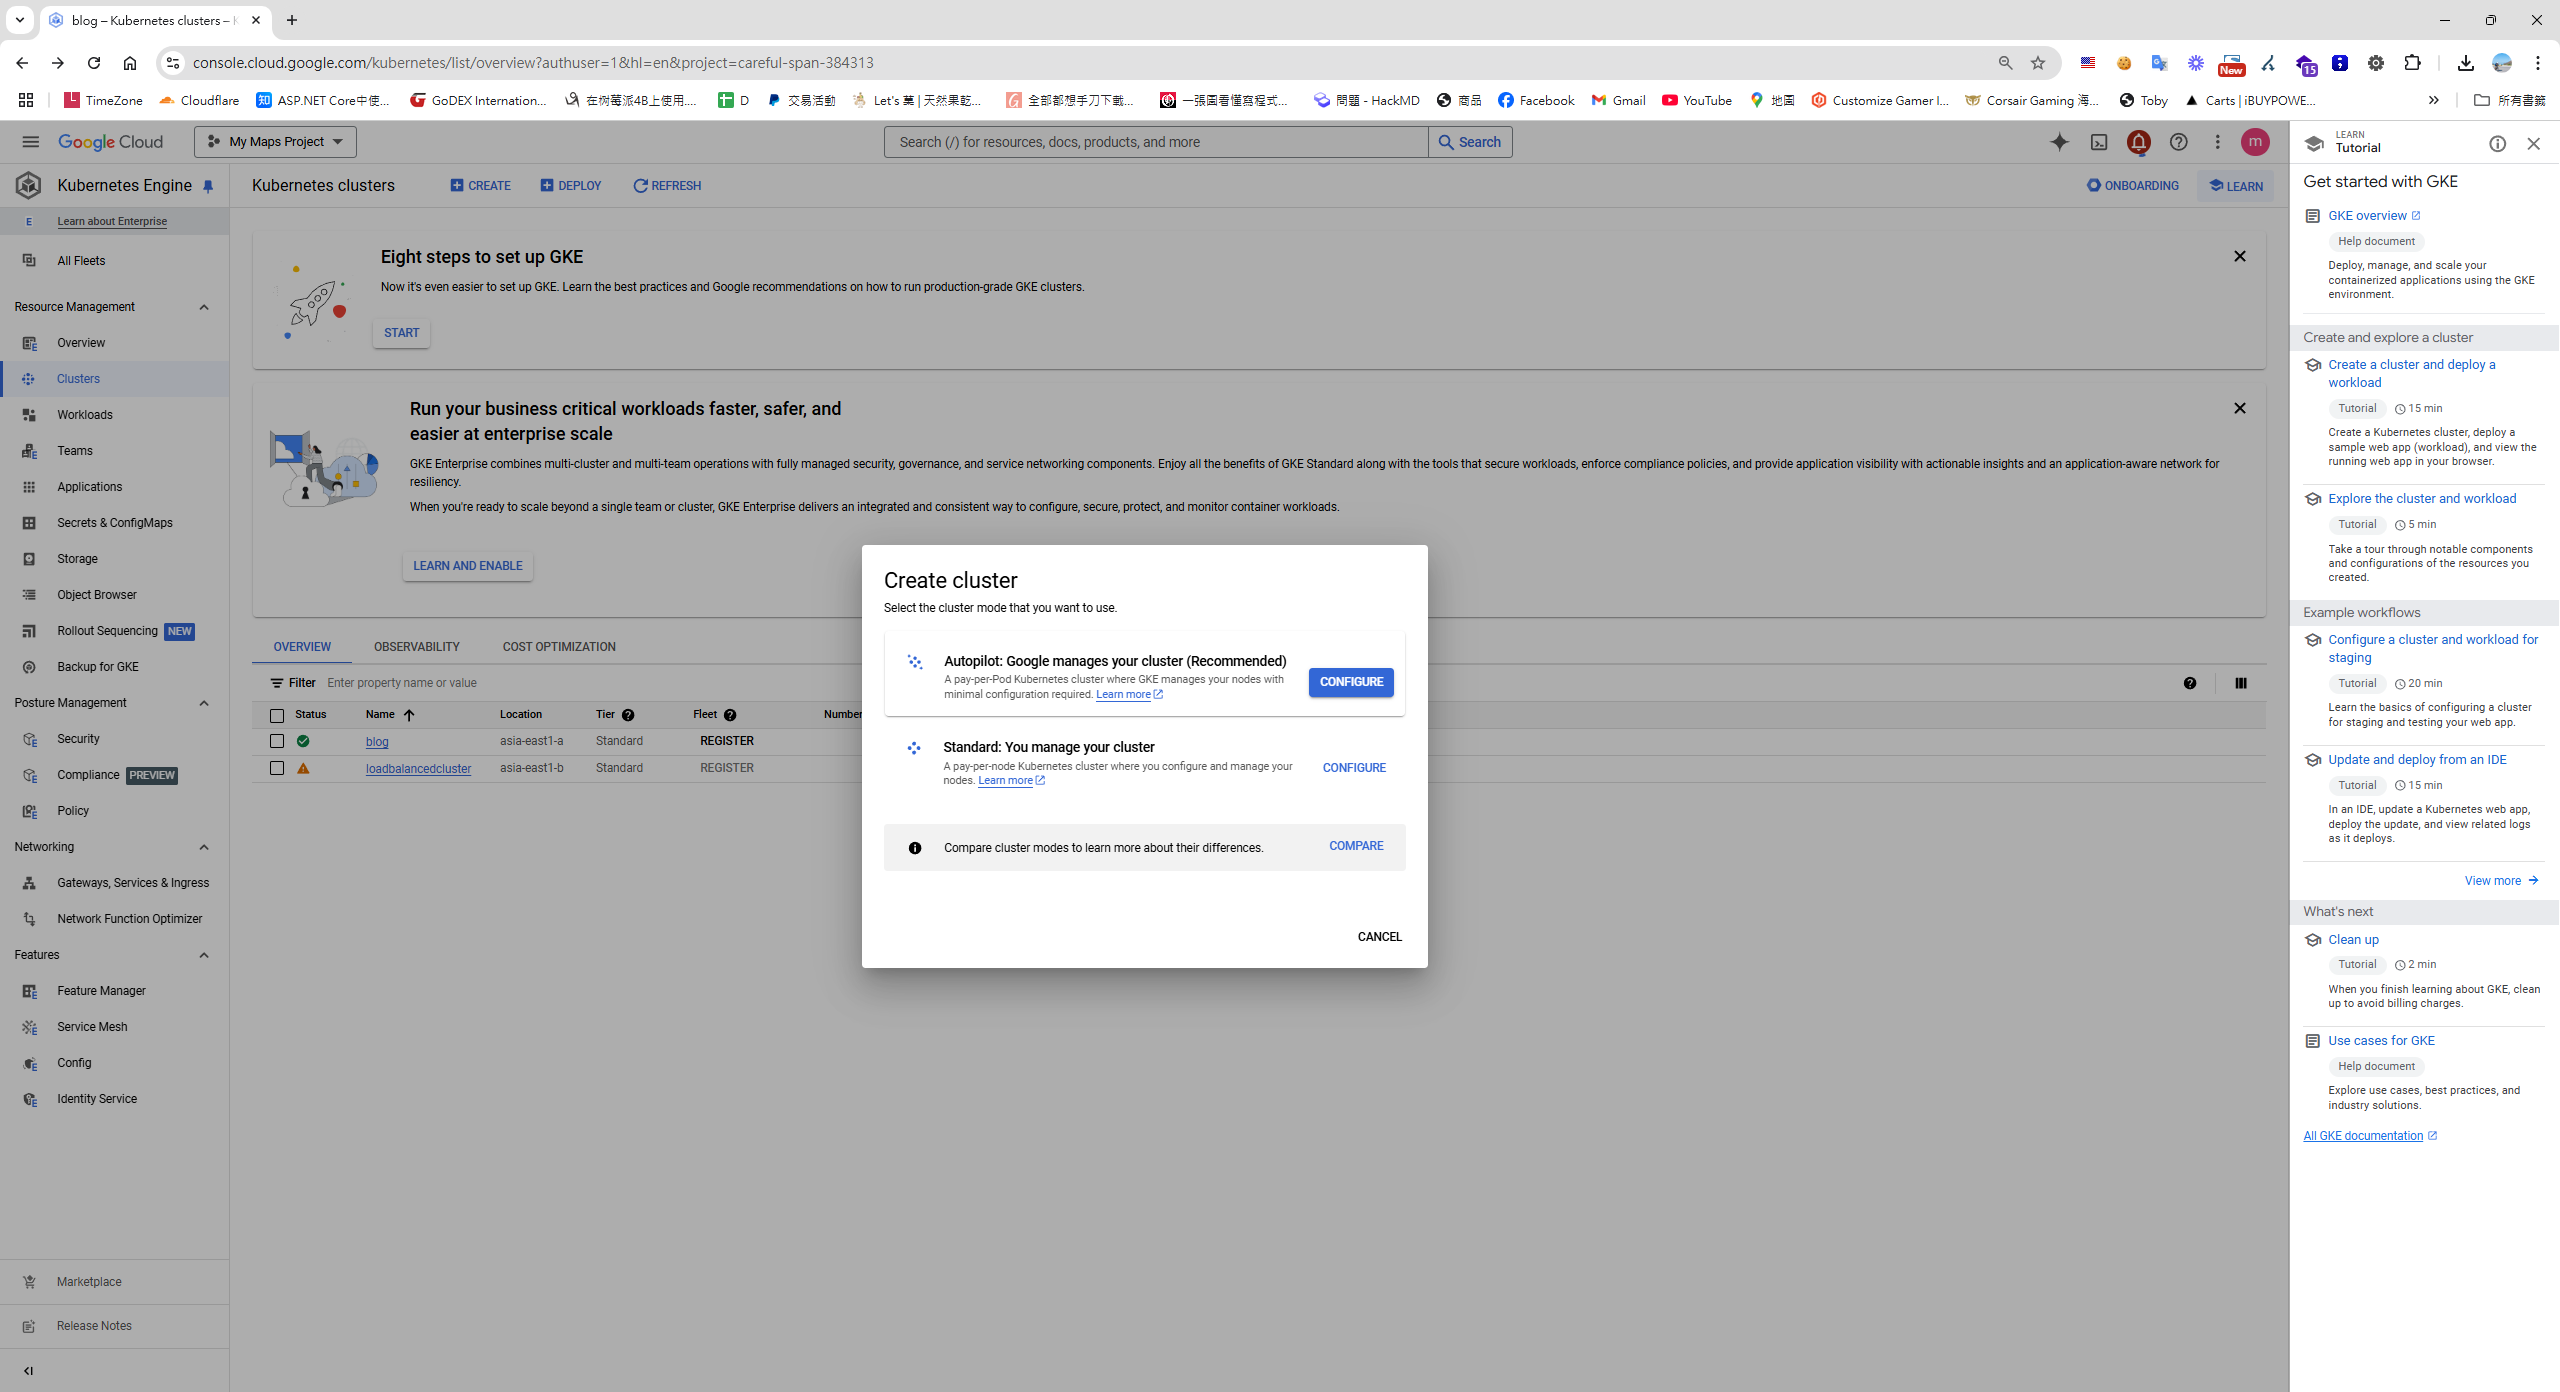Open the notifications bell icon
2560x1392 pixels.
[x=2139, y=142]
